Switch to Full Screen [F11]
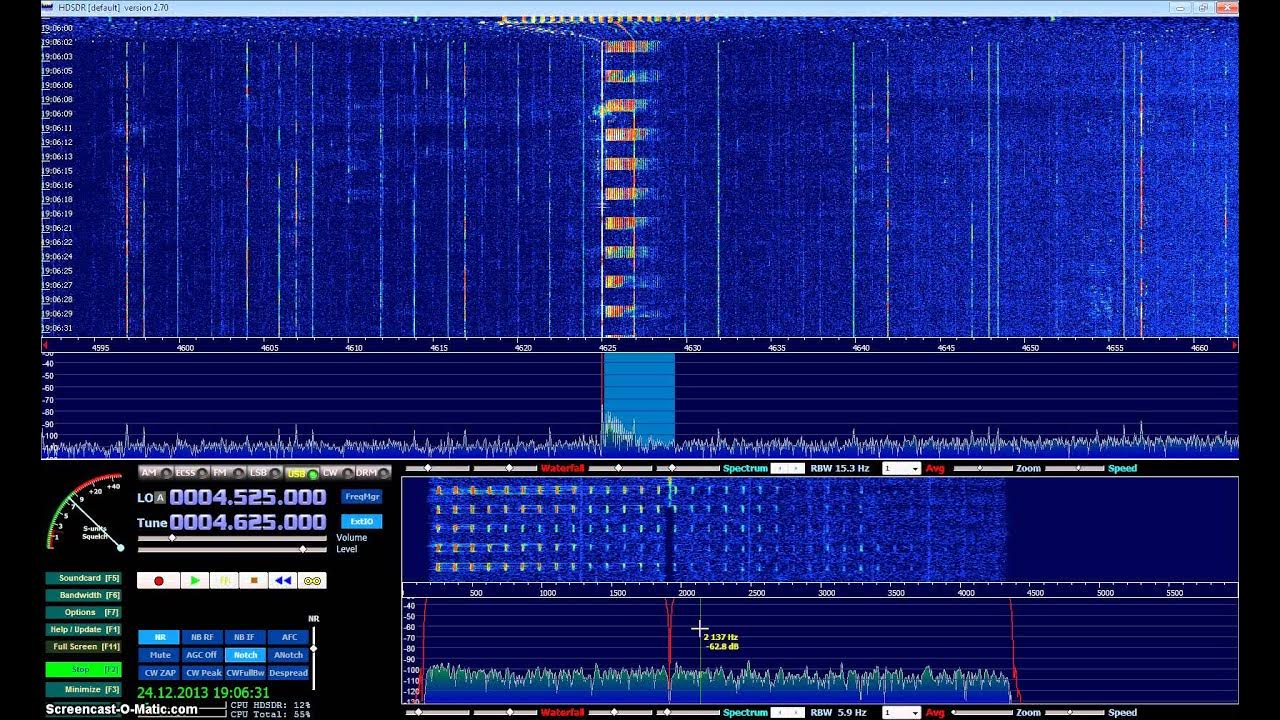This screenshot has width=1280, height=720. click(83, 647)
